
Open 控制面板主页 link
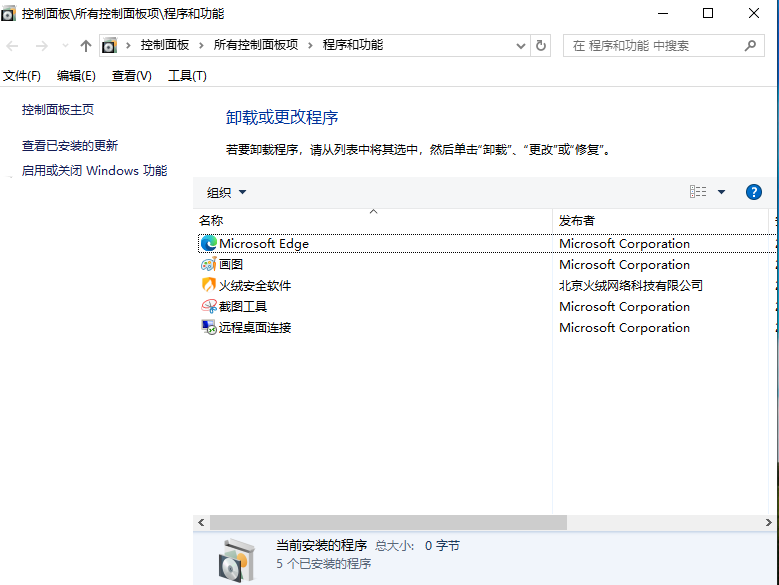click(x=58, y=110)
